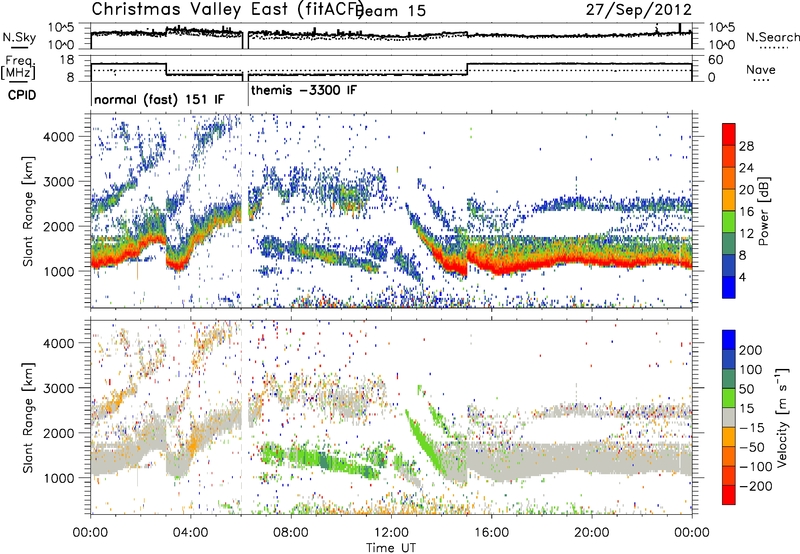Click the '2000' tick on velocity panel
Image resolution: width=800 pixels, height=554 pixels.
click(x=58, y=433)
